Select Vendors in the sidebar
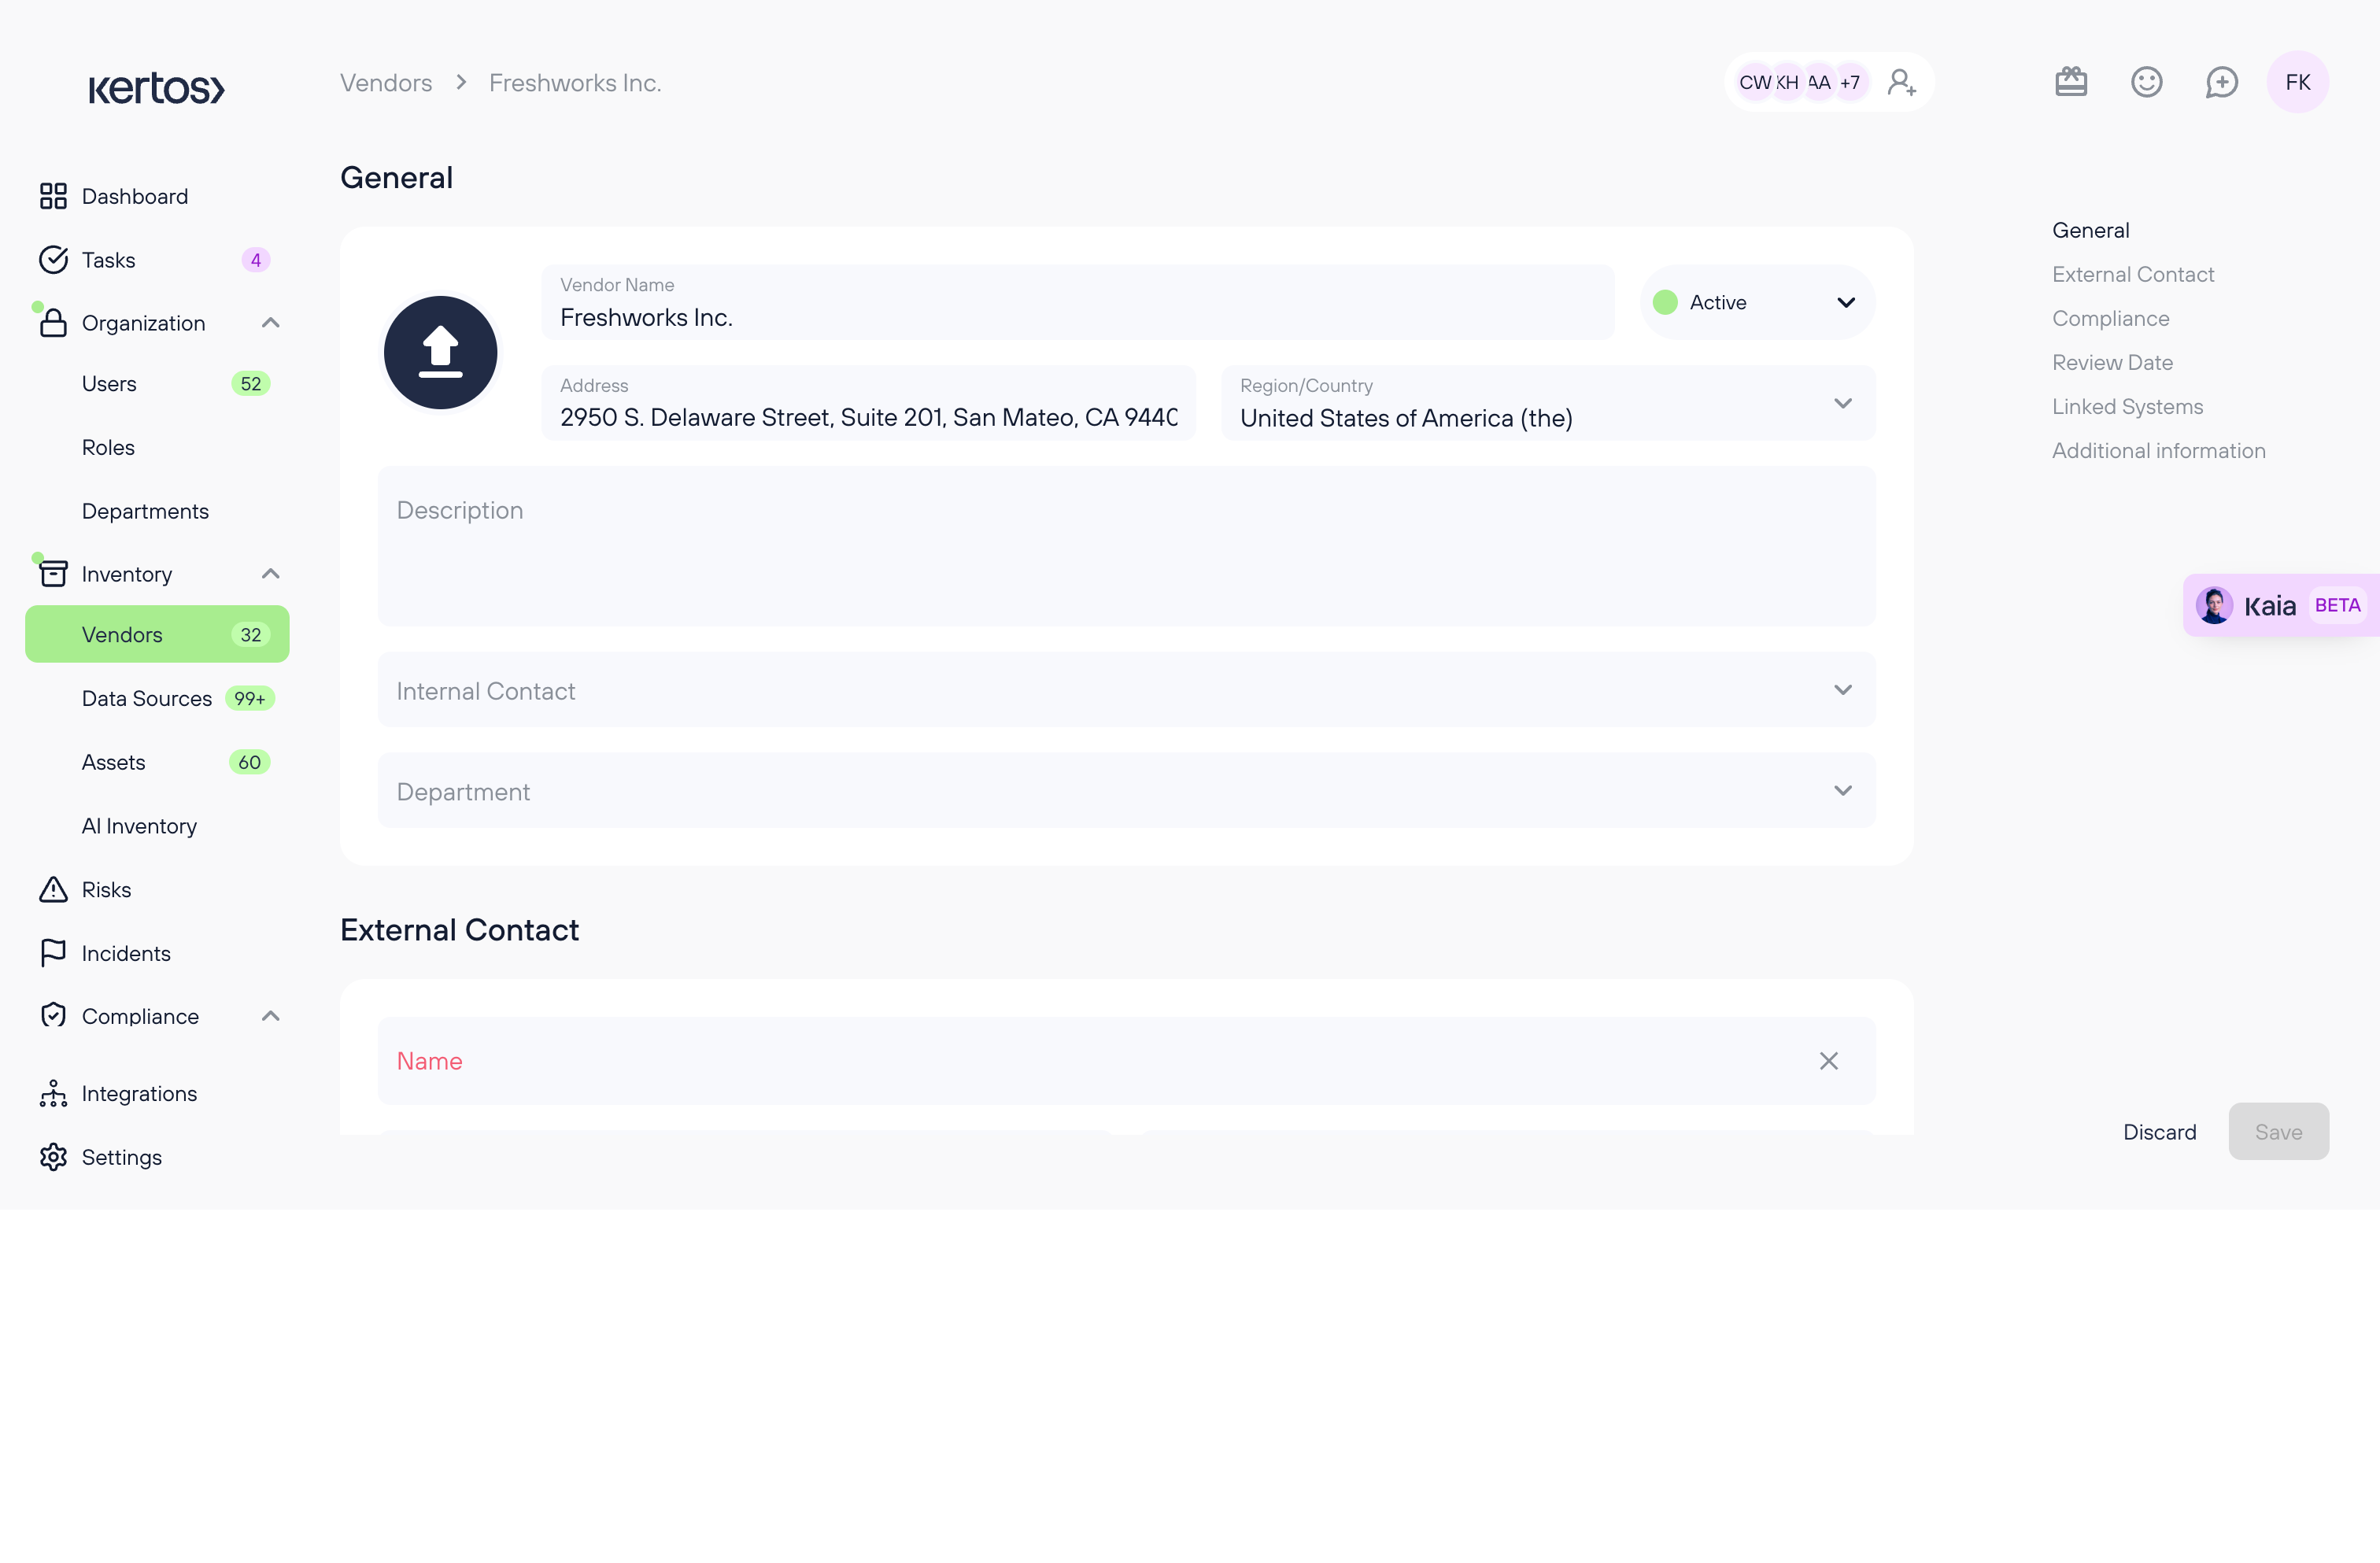 tap(157, 634)
